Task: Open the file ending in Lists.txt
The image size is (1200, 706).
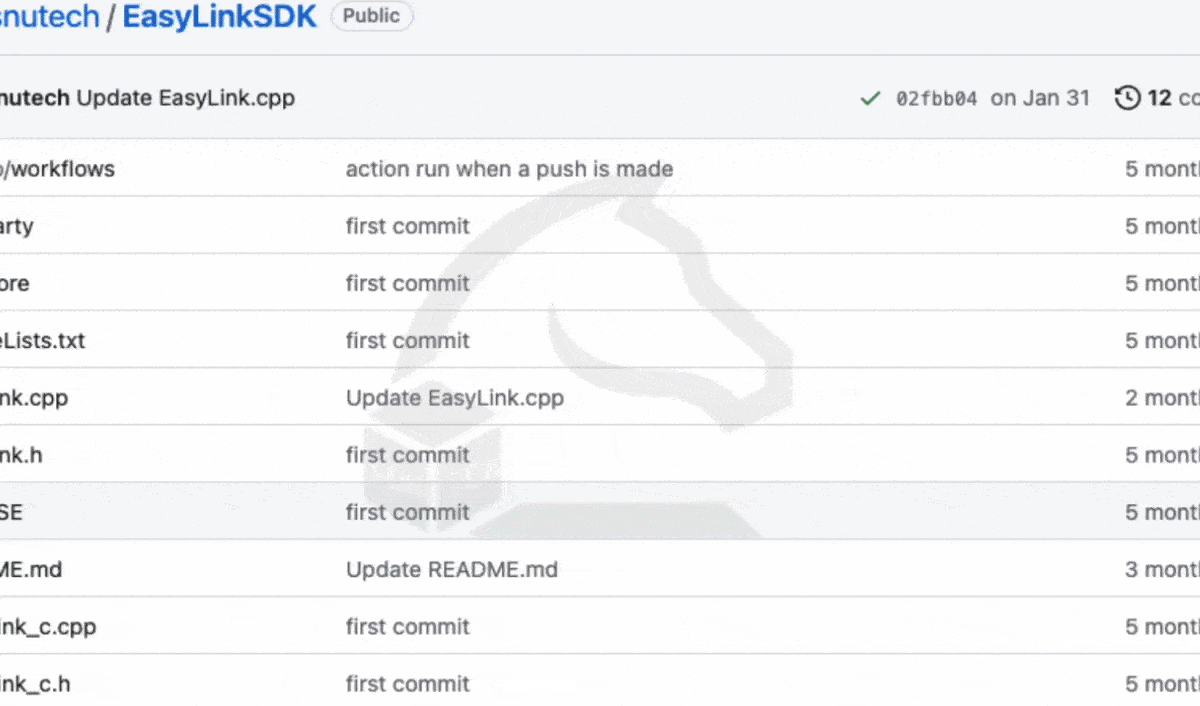Action: [43, 341]
